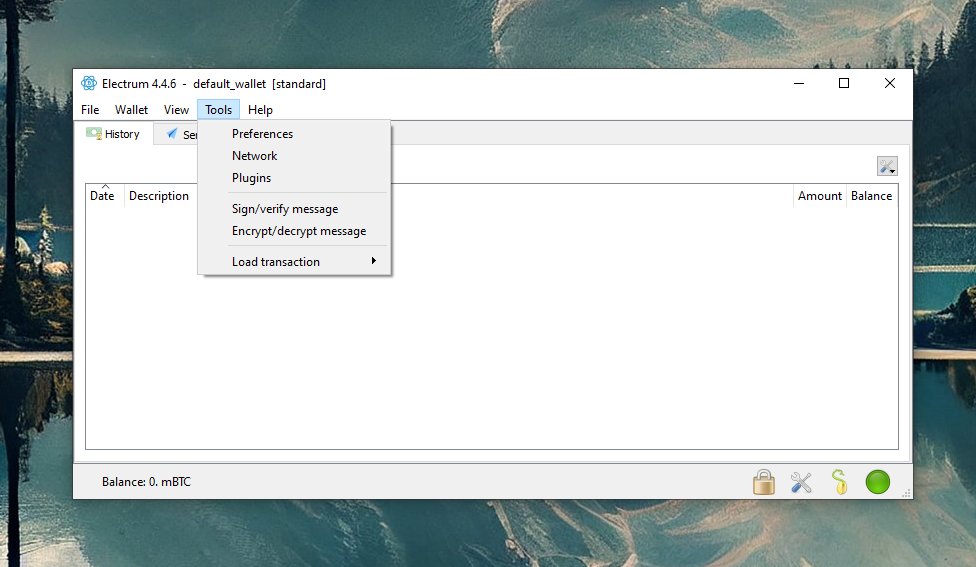Image resolution: width=976 pixels, height=567 pixels.
Task: Choose Encrypt/decrypt message option
Action: pos(299,231)
